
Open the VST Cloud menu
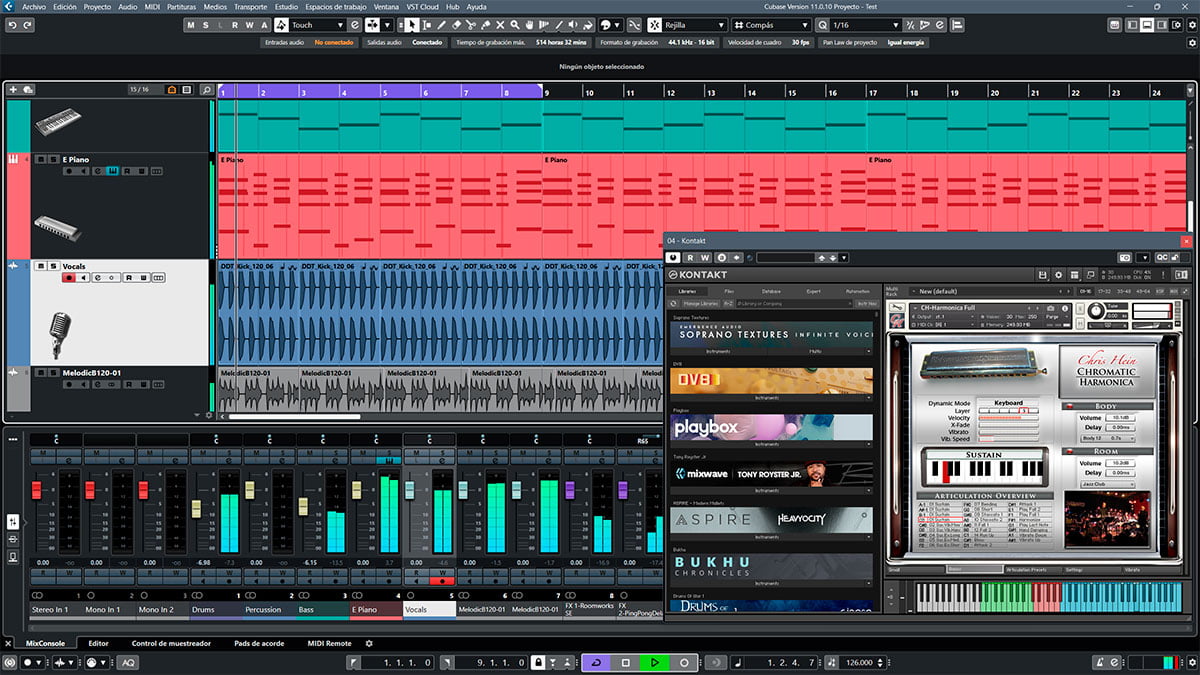[422, 6]
